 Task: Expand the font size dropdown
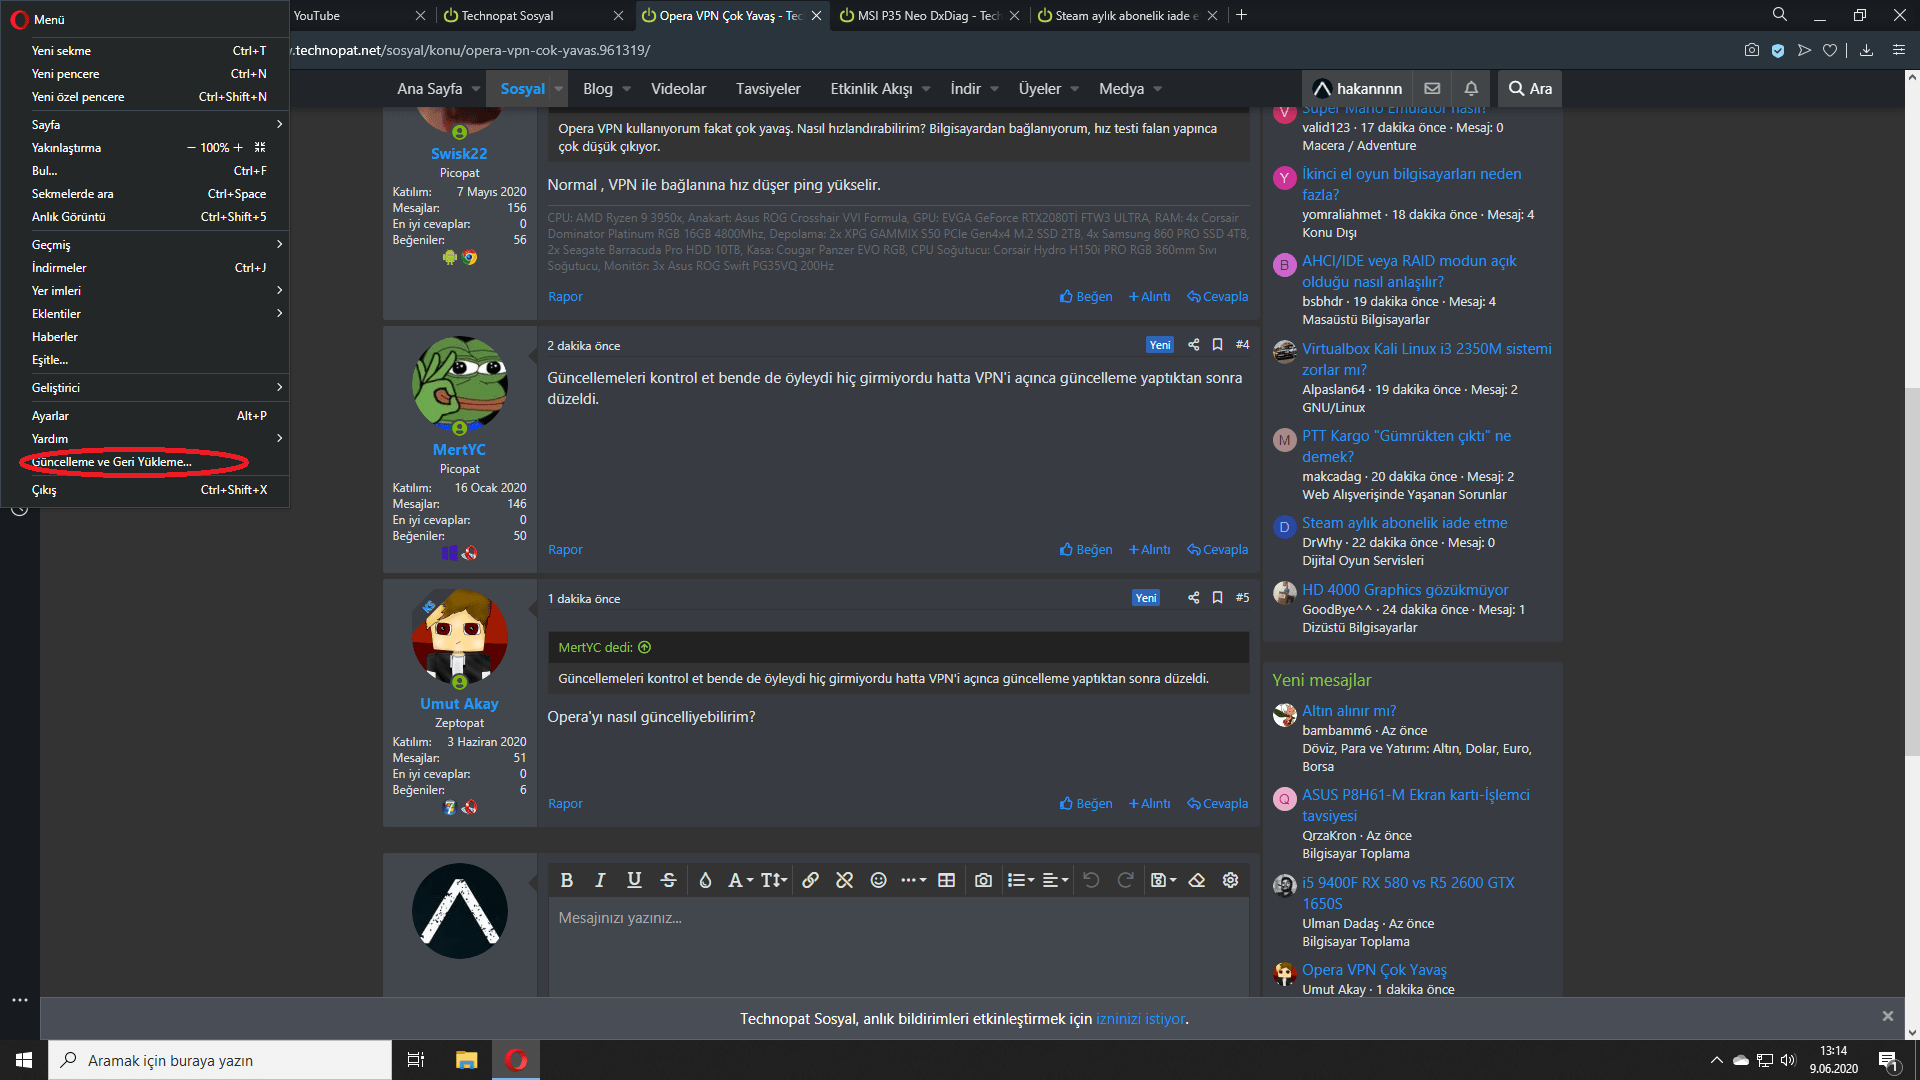[774, 880]
